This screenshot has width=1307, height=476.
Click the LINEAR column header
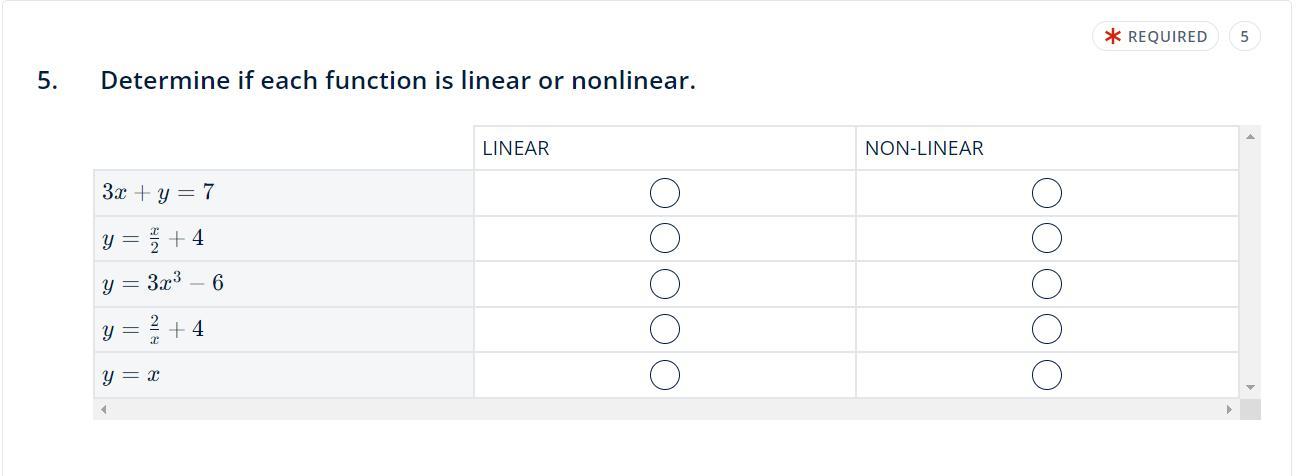(516, 148)
